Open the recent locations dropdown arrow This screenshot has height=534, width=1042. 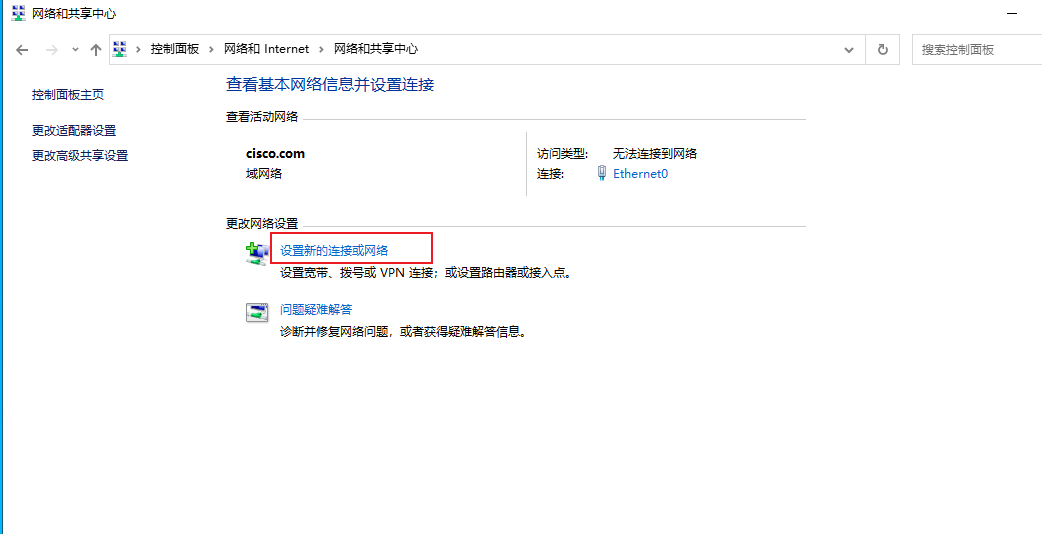(x=75, y=50)
